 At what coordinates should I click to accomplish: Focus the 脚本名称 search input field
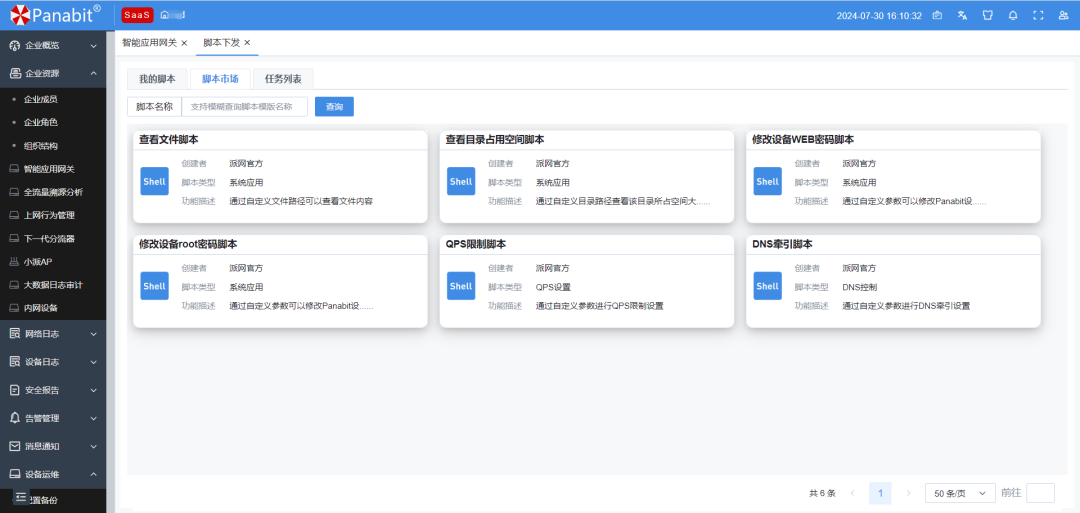click(245, 107)
